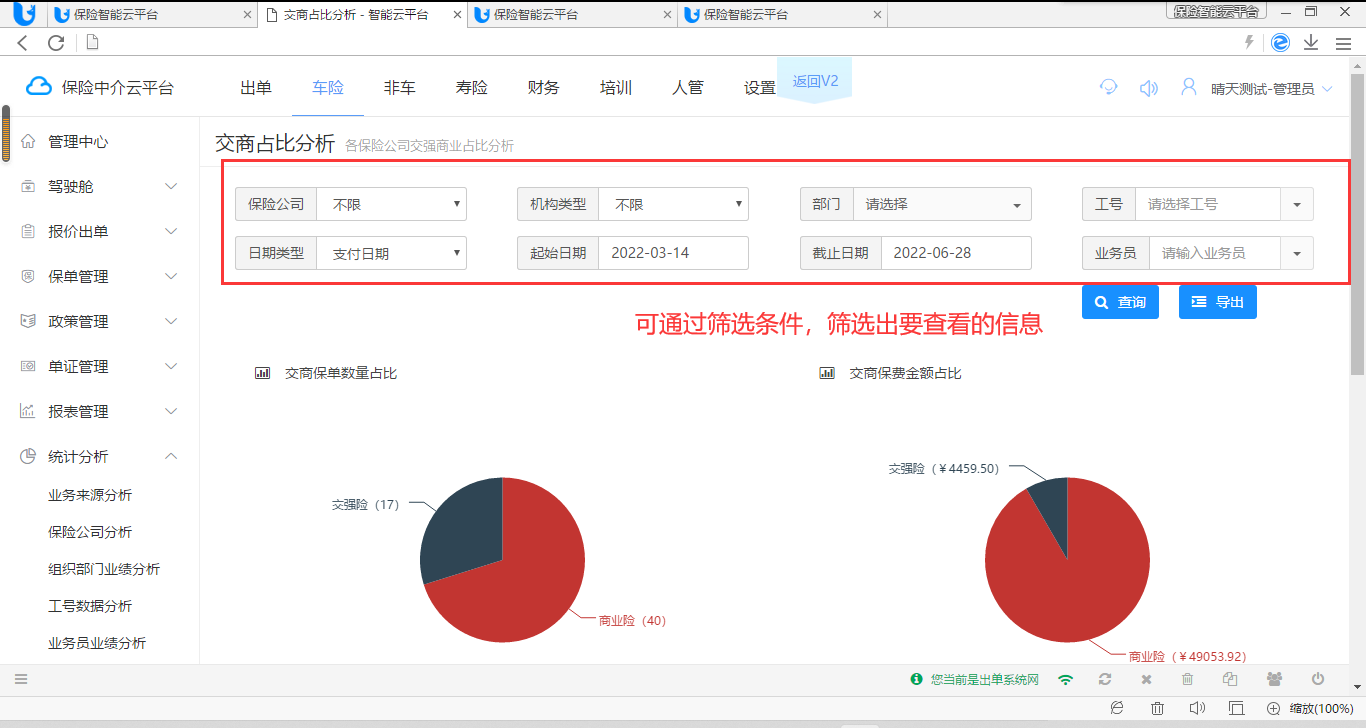Click the green info icon in status bar

point(916,680)
